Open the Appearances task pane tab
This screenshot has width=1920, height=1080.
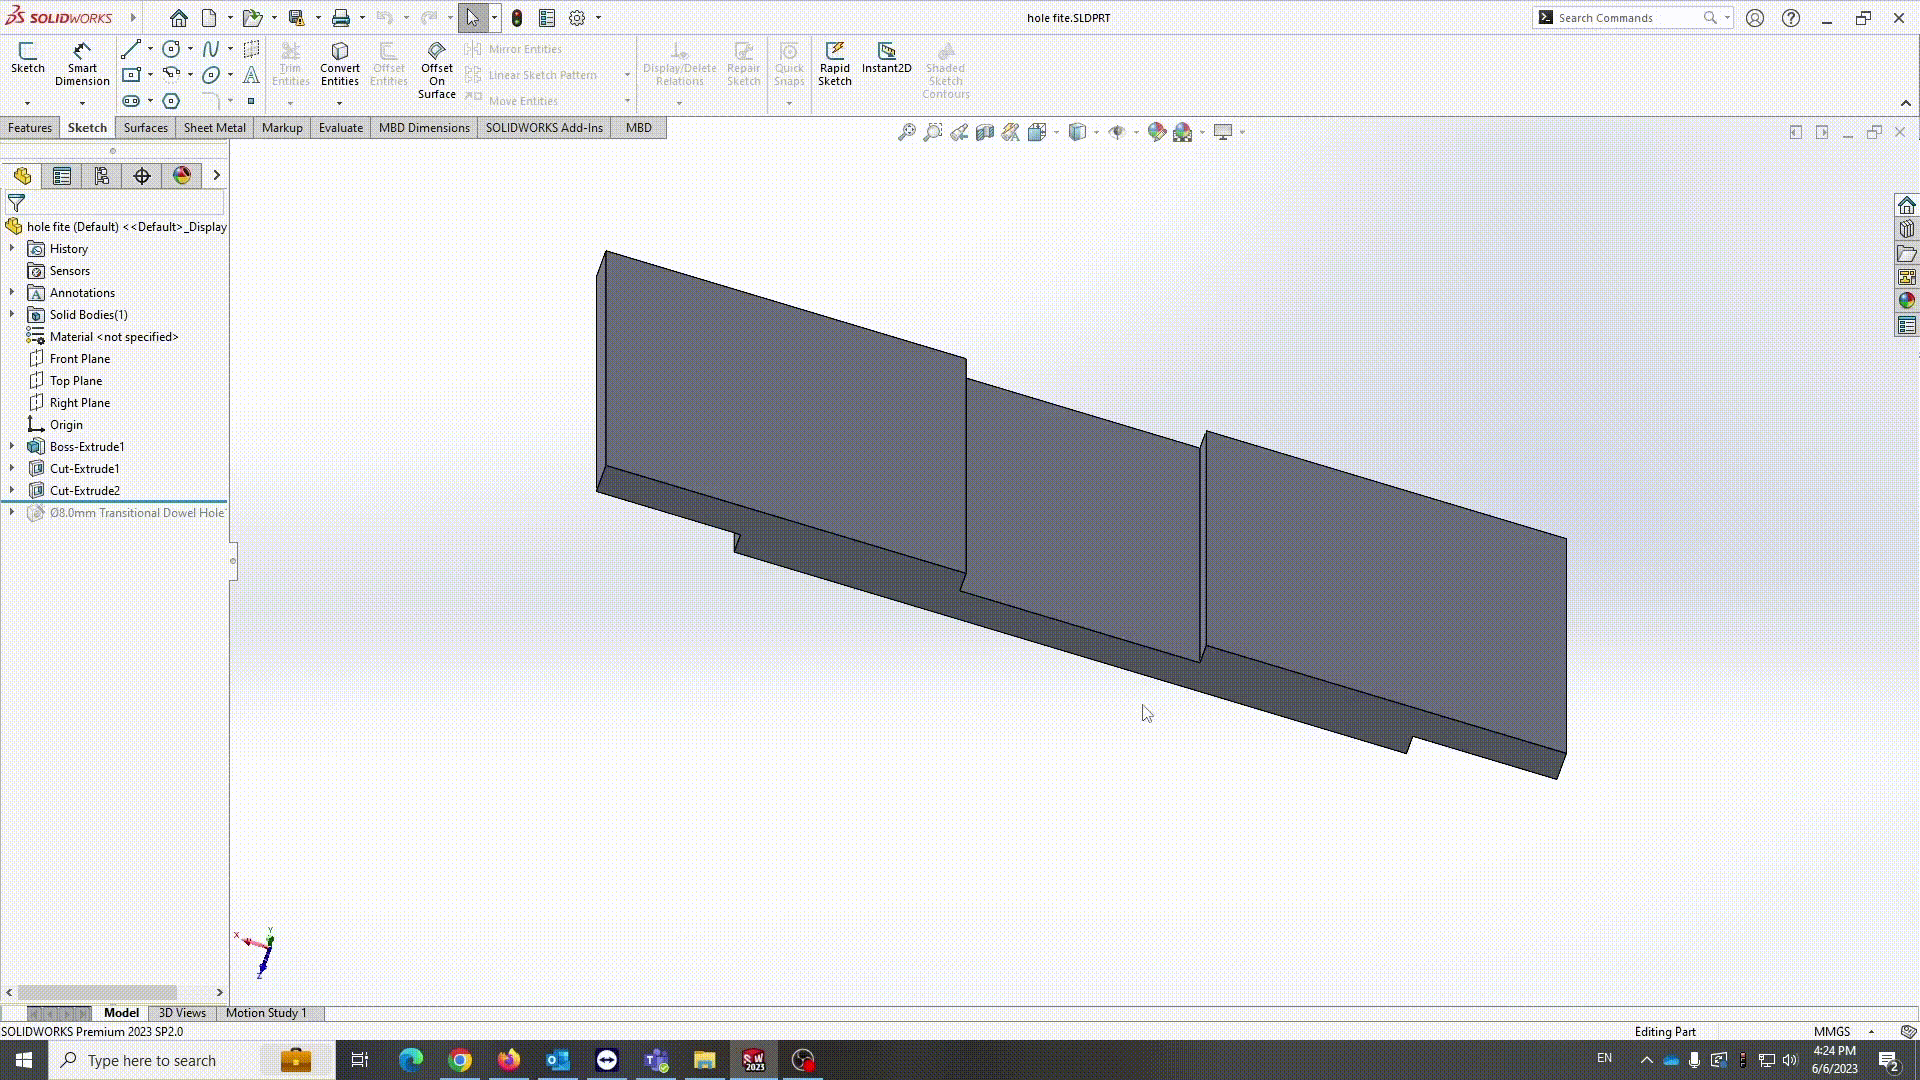click(1907, 301)
